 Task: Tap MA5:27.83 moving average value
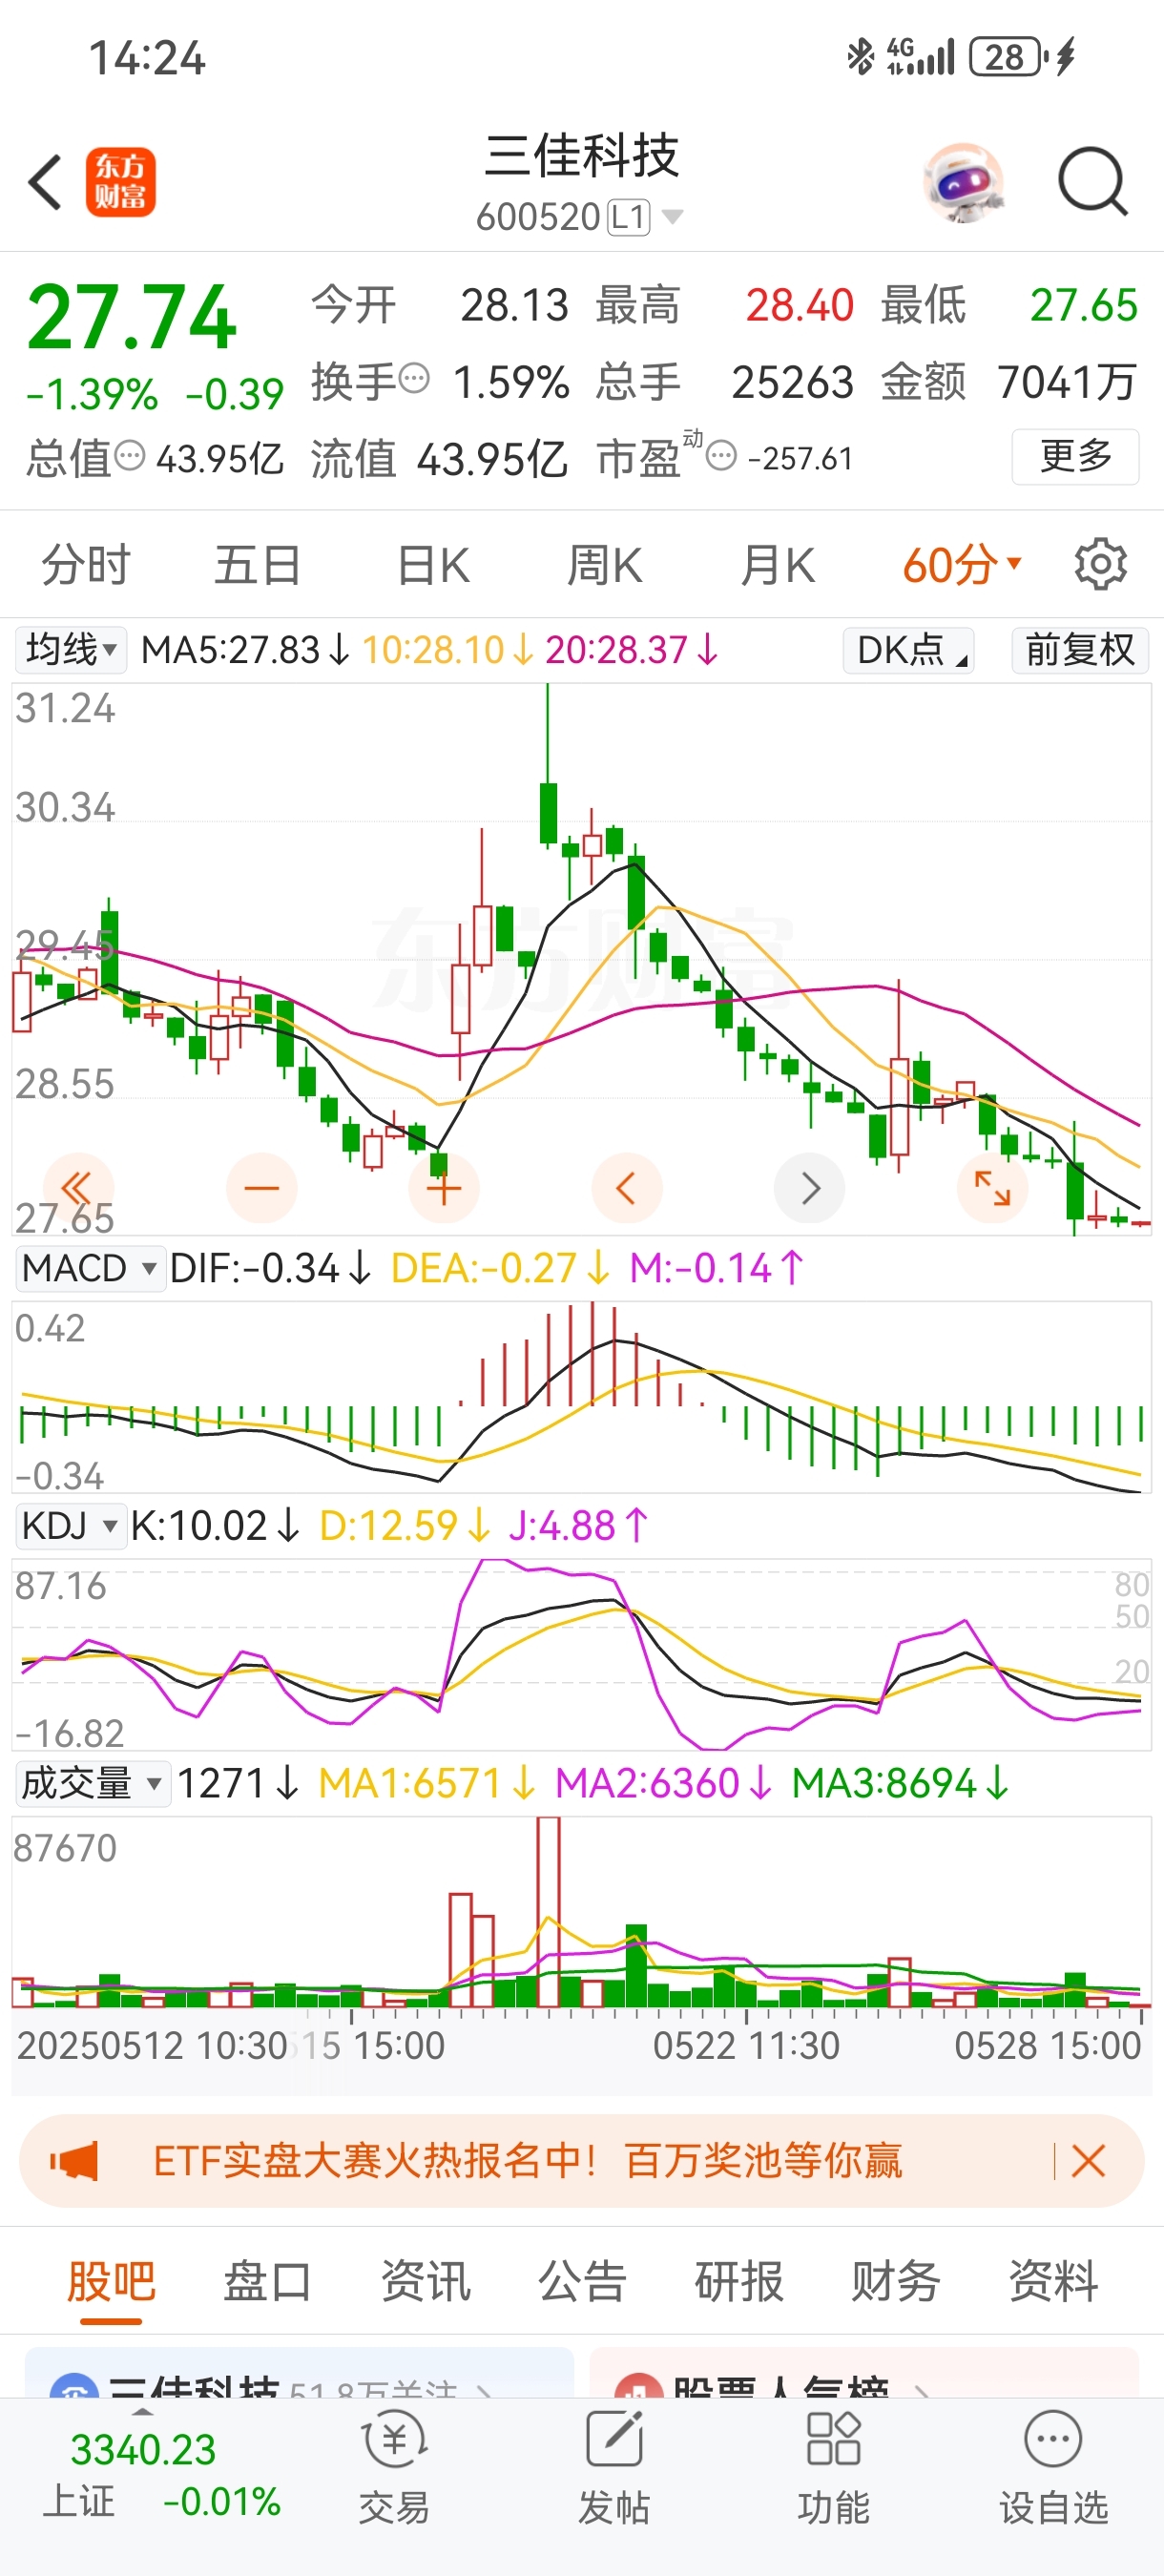(245, 651)
